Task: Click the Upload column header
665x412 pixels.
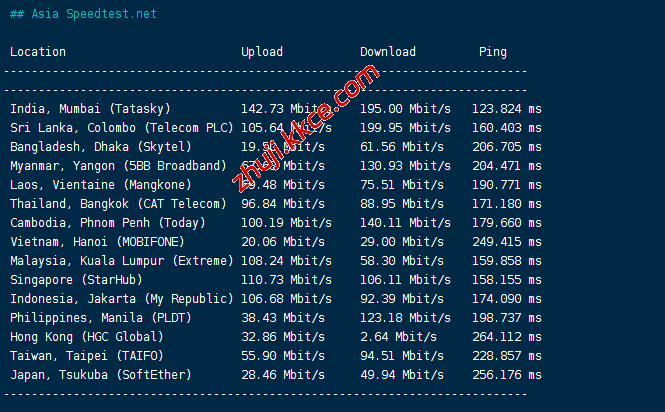Action: 262,52
